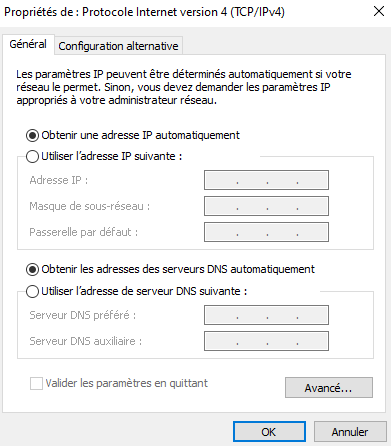391x446 pixels.
Task: Close the TCP/IPv4 properties window
Action: pos(379,12)
